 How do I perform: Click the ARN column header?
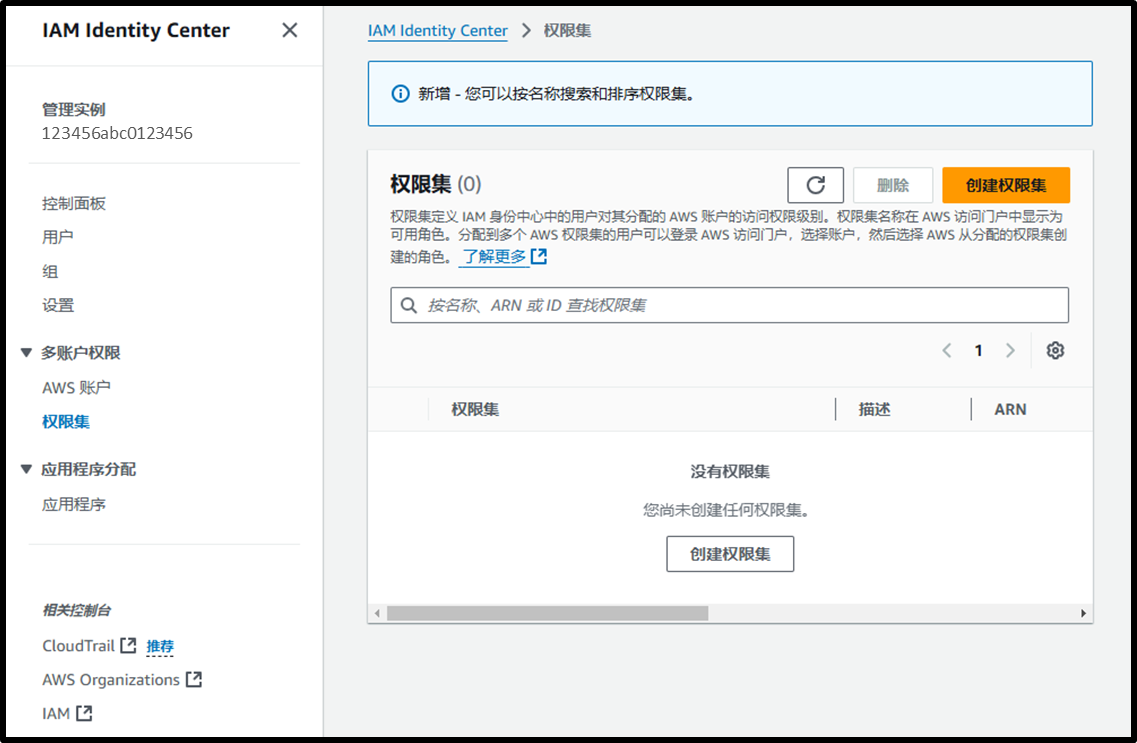1010,410
